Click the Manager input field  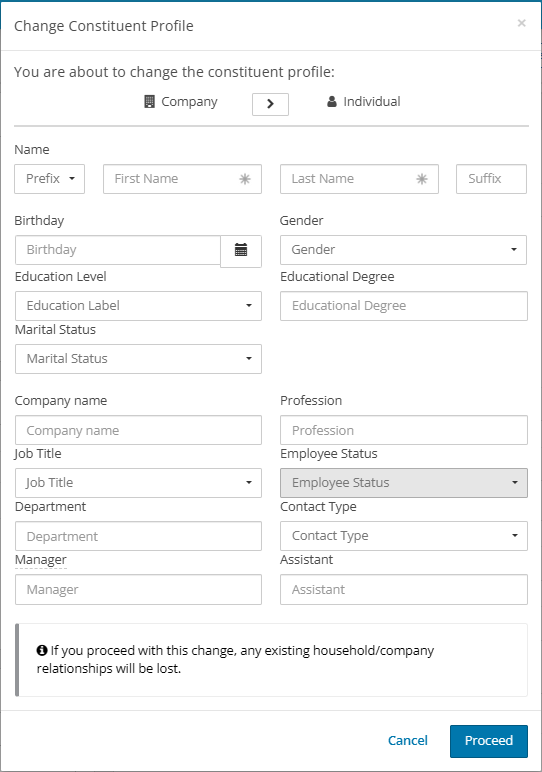(x=138, y=589)
